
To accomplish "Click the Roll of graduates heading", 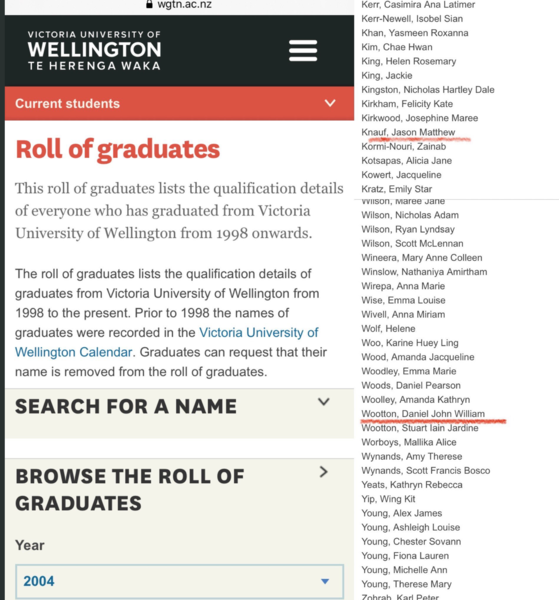I will [x=118, y=149].
